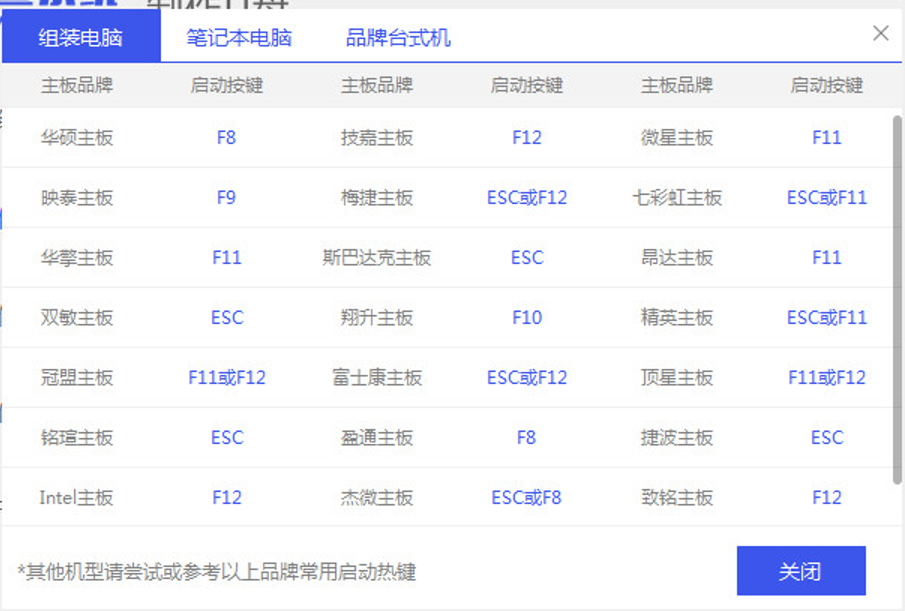Click ESC或F8 for 杰微主板

[x=527, y=497]
